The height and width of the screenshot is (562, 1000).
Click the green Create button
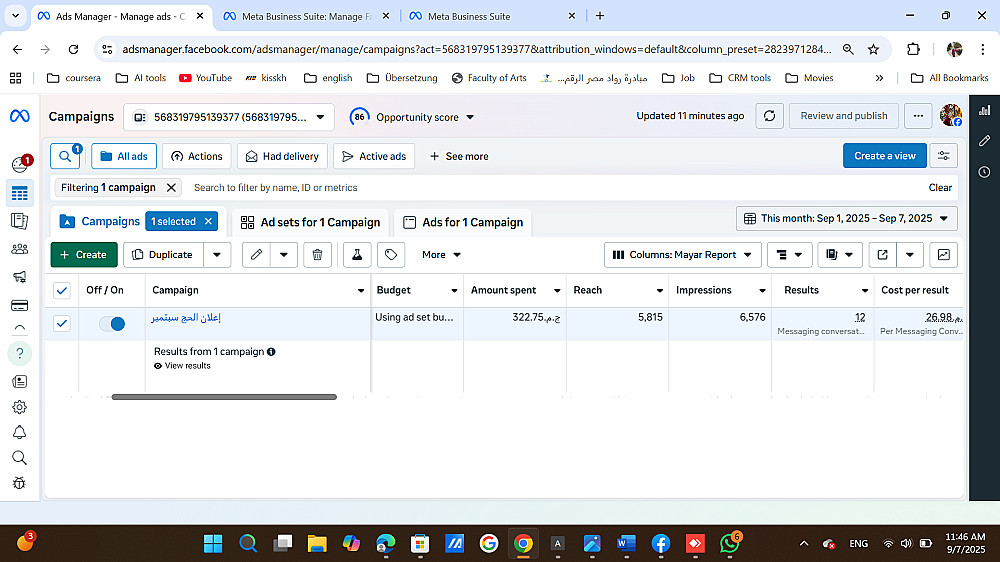pyautogui.click(x=84, y=255)
